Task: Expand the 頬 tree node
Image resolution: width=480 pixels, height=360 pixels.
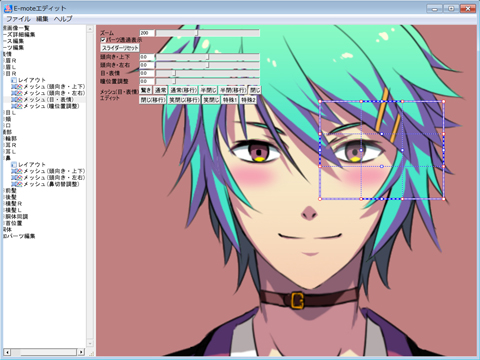Action: pyautogui.click(x=4, y=119)
